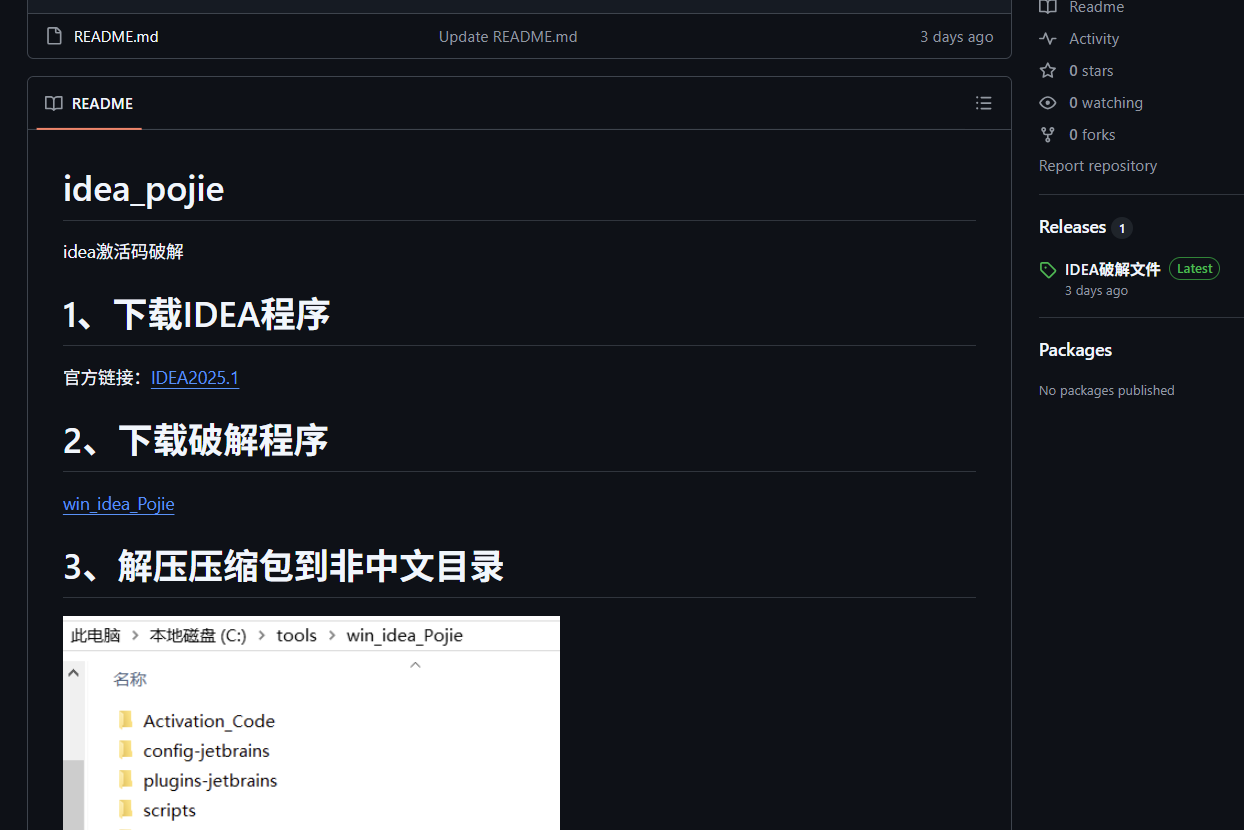The width and height of the screenshot is (1244, 830).
Task: Click the fork icon beside 0 forks
Action: coord(1047,135)
